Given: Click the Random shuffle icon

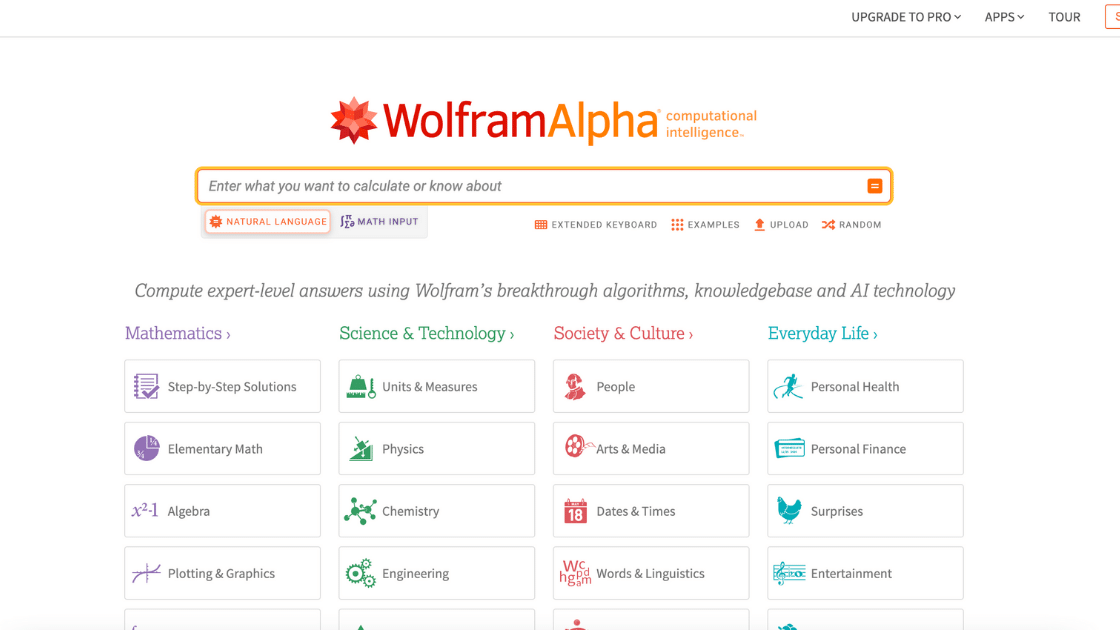Looking at the screenshot, I should point(828,225).
